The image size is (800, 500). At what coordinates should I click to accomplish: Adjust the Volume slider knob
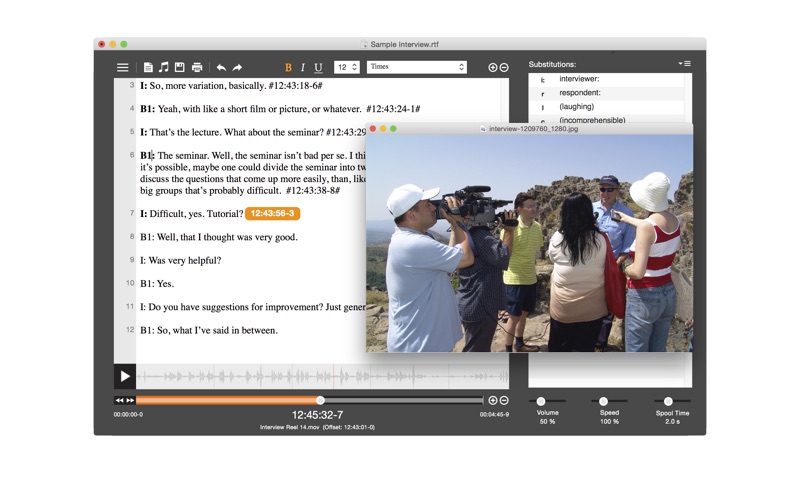[x=541, y=402]
